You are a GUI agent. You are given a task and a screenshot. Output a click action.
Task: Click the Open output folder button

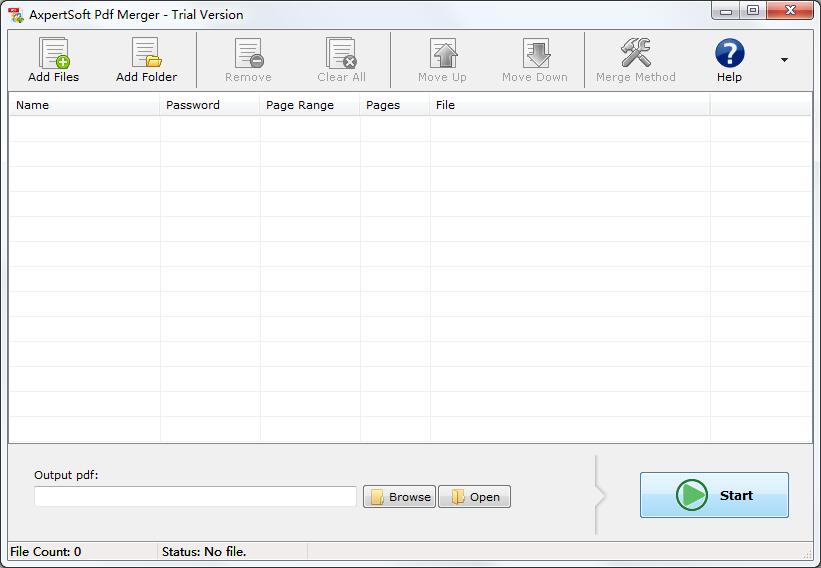pyautogui.click(x=474, y=497)
